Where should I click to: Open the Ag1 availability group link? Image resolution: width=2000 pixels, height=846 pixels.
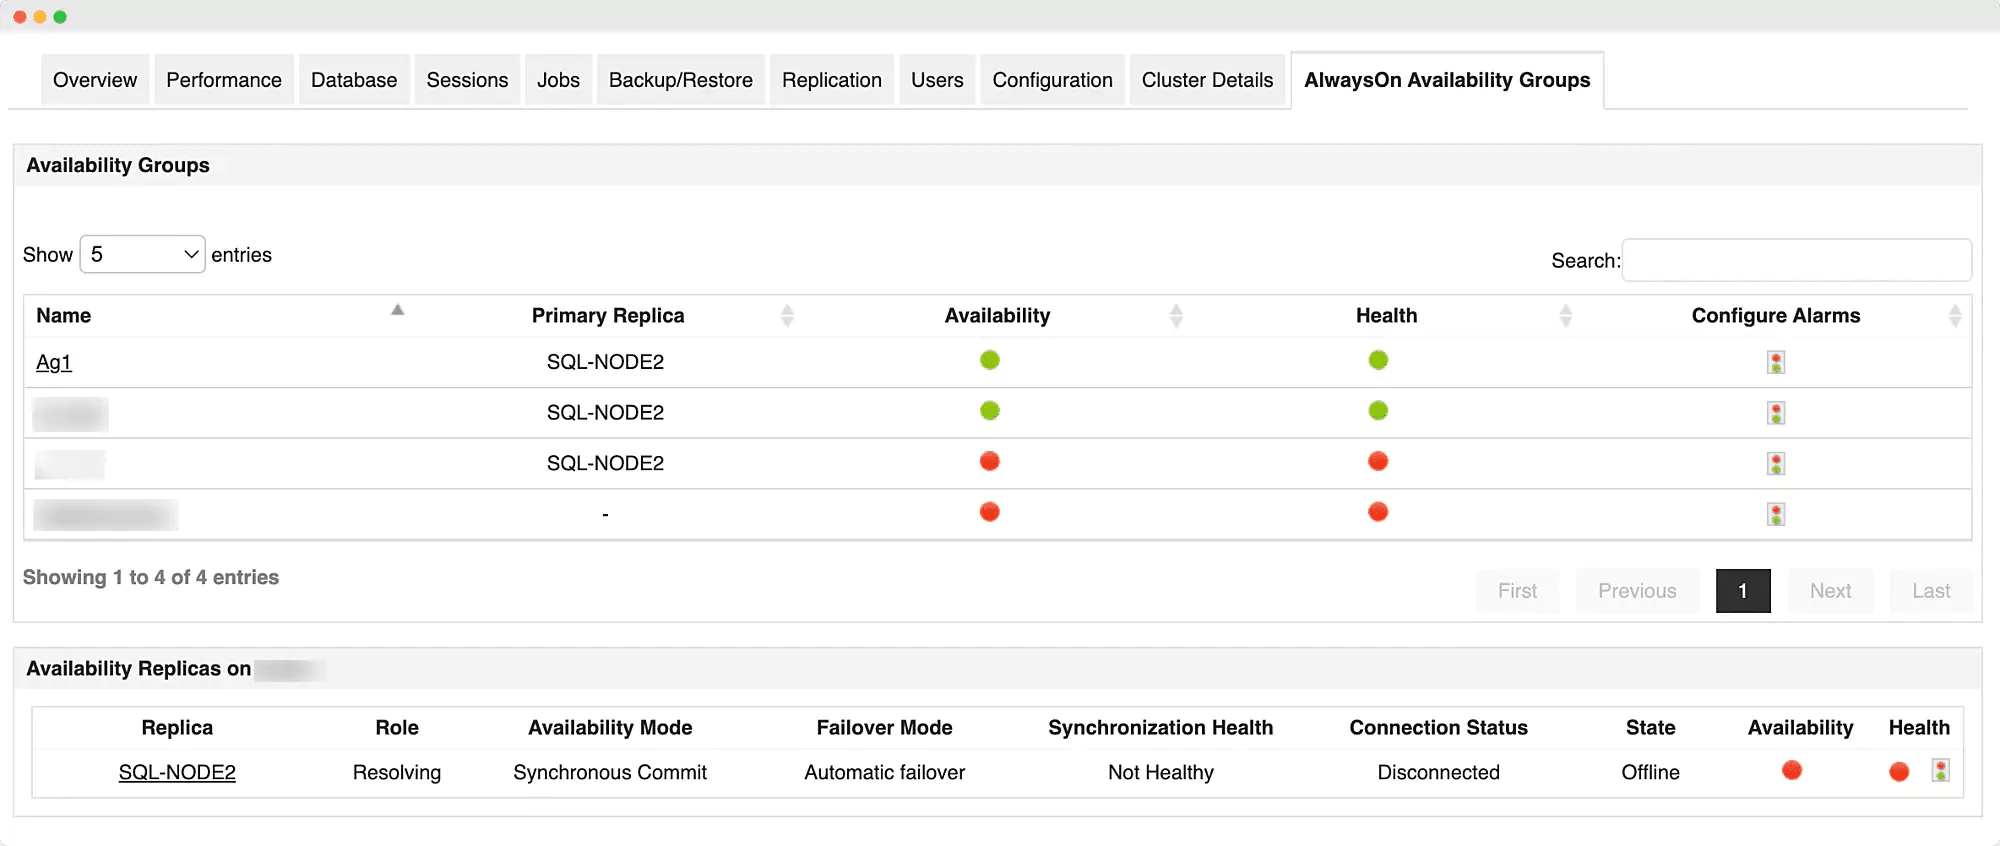(x=54, y=362)
